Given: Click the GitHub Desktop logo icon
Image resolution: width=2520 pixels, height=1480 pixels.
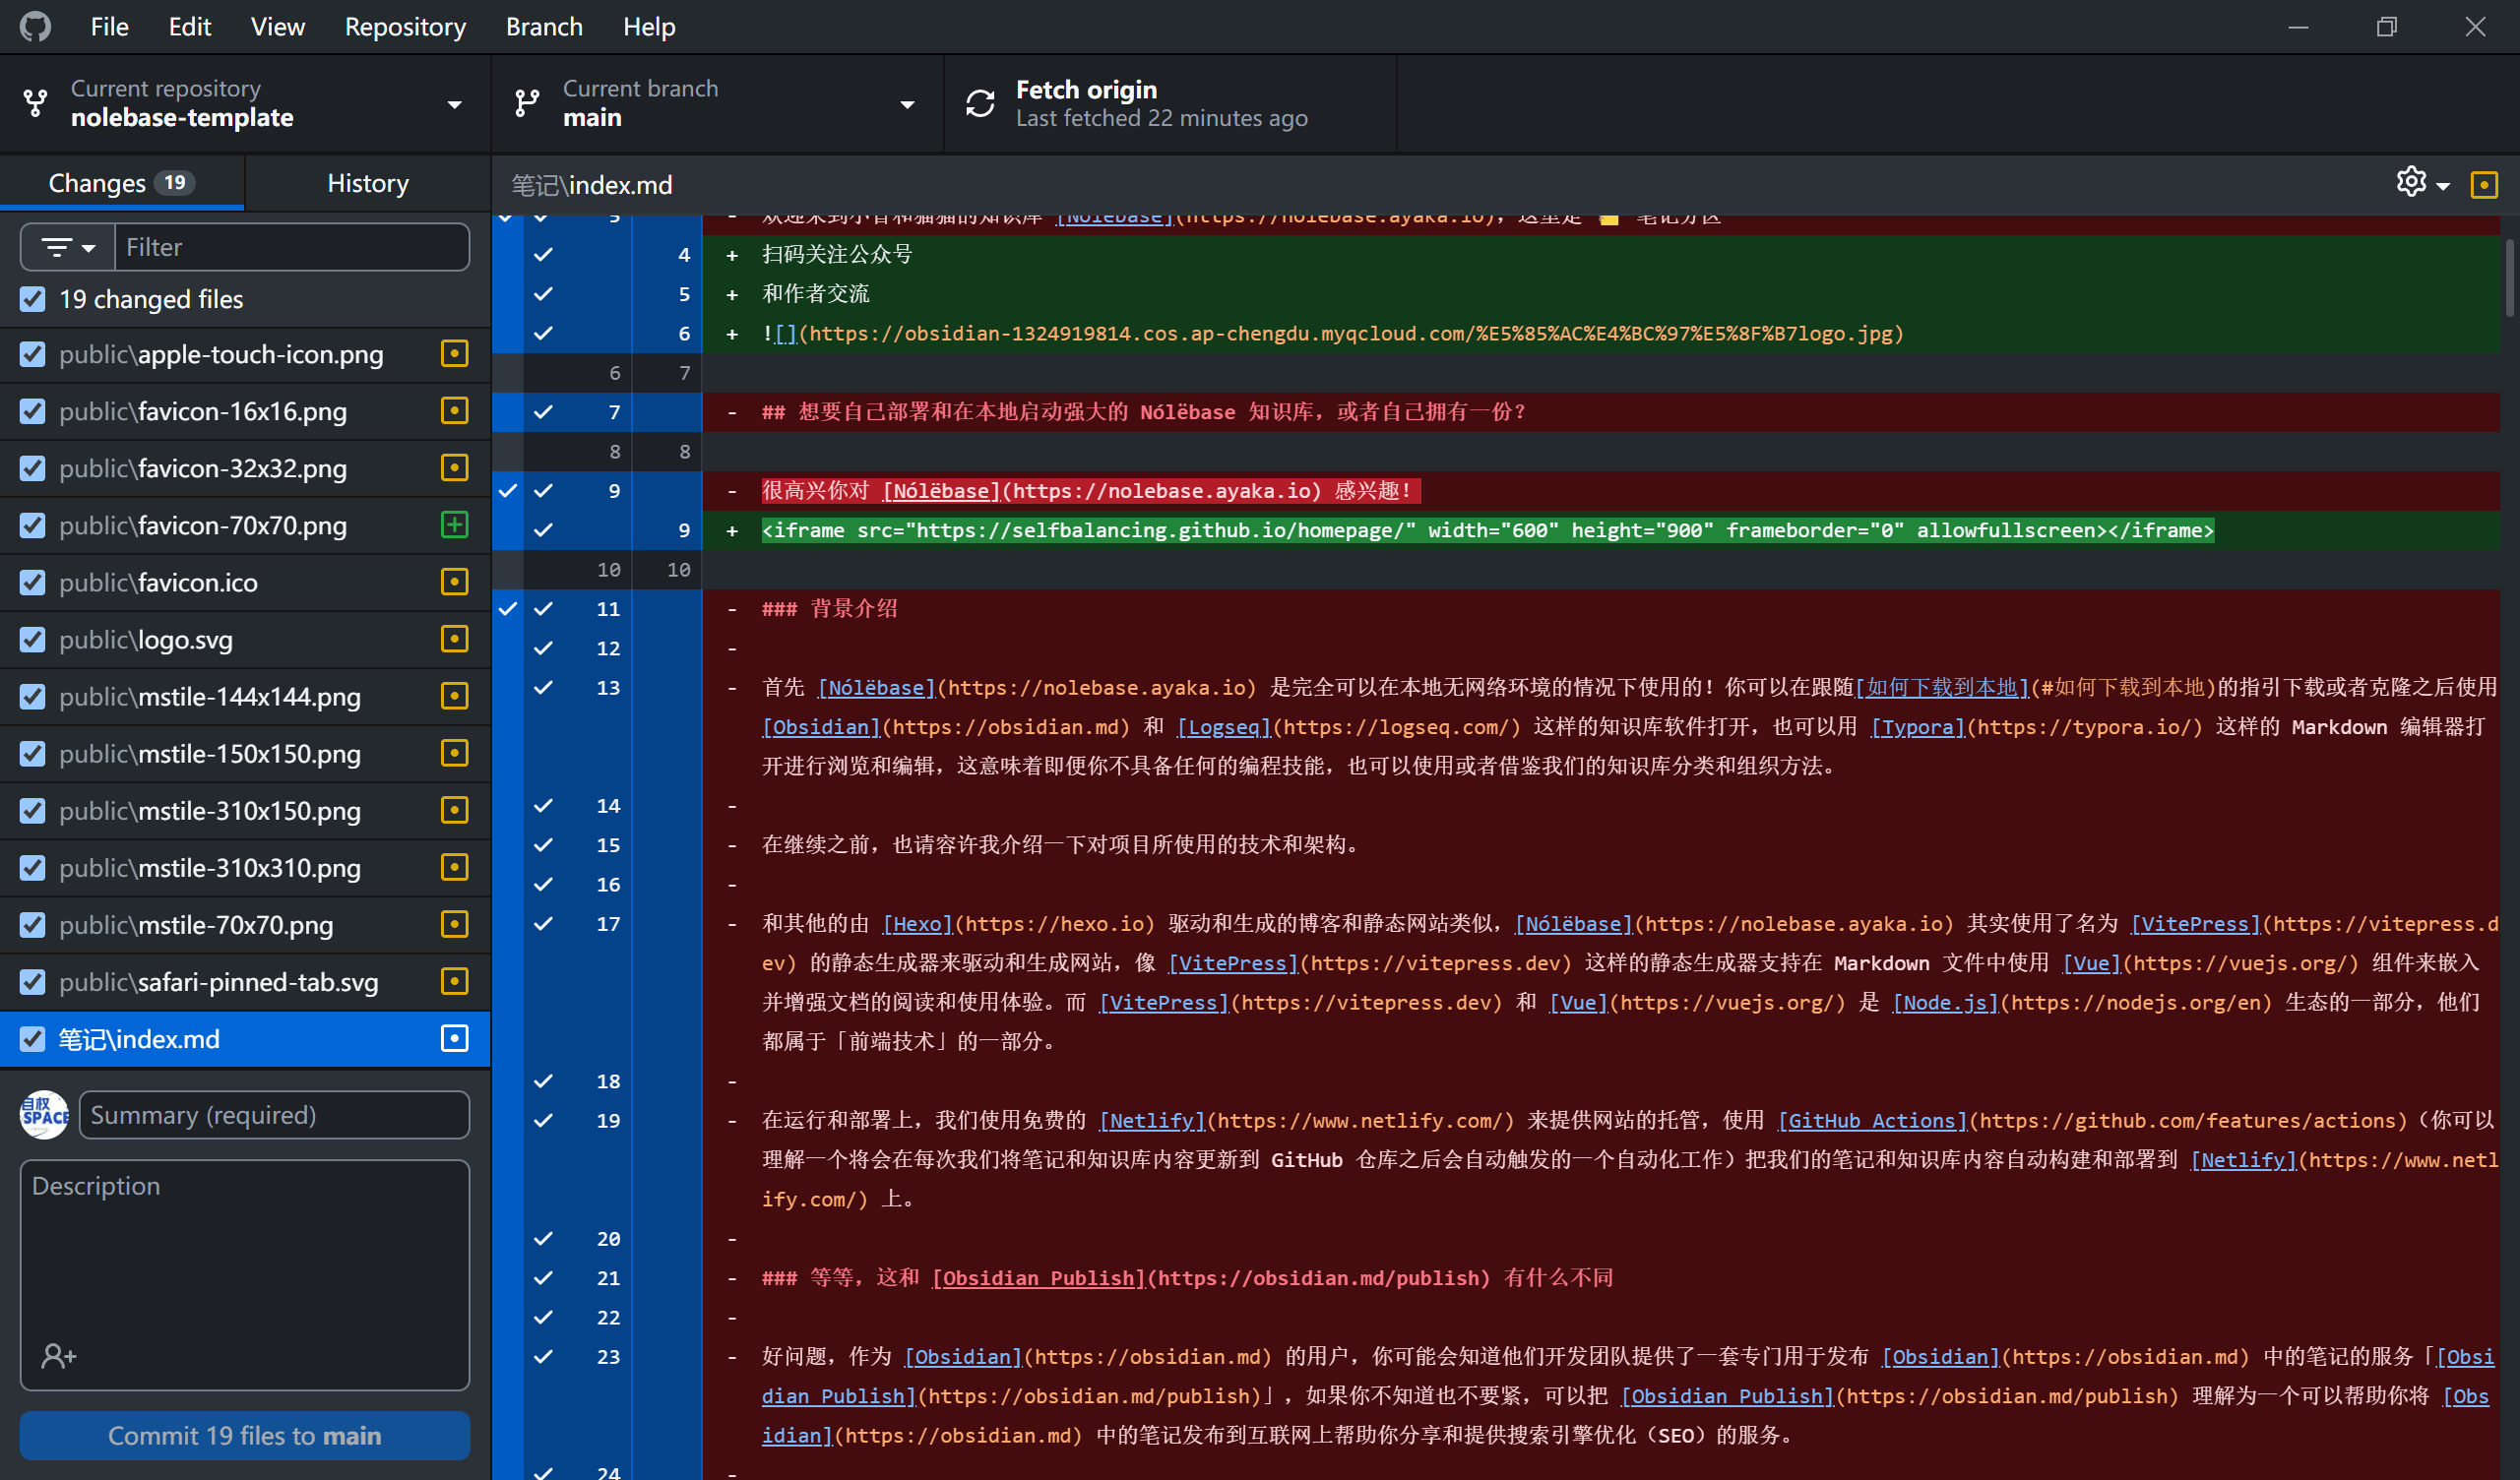Looking at the screenshot, I should click(x=35, y=27).
